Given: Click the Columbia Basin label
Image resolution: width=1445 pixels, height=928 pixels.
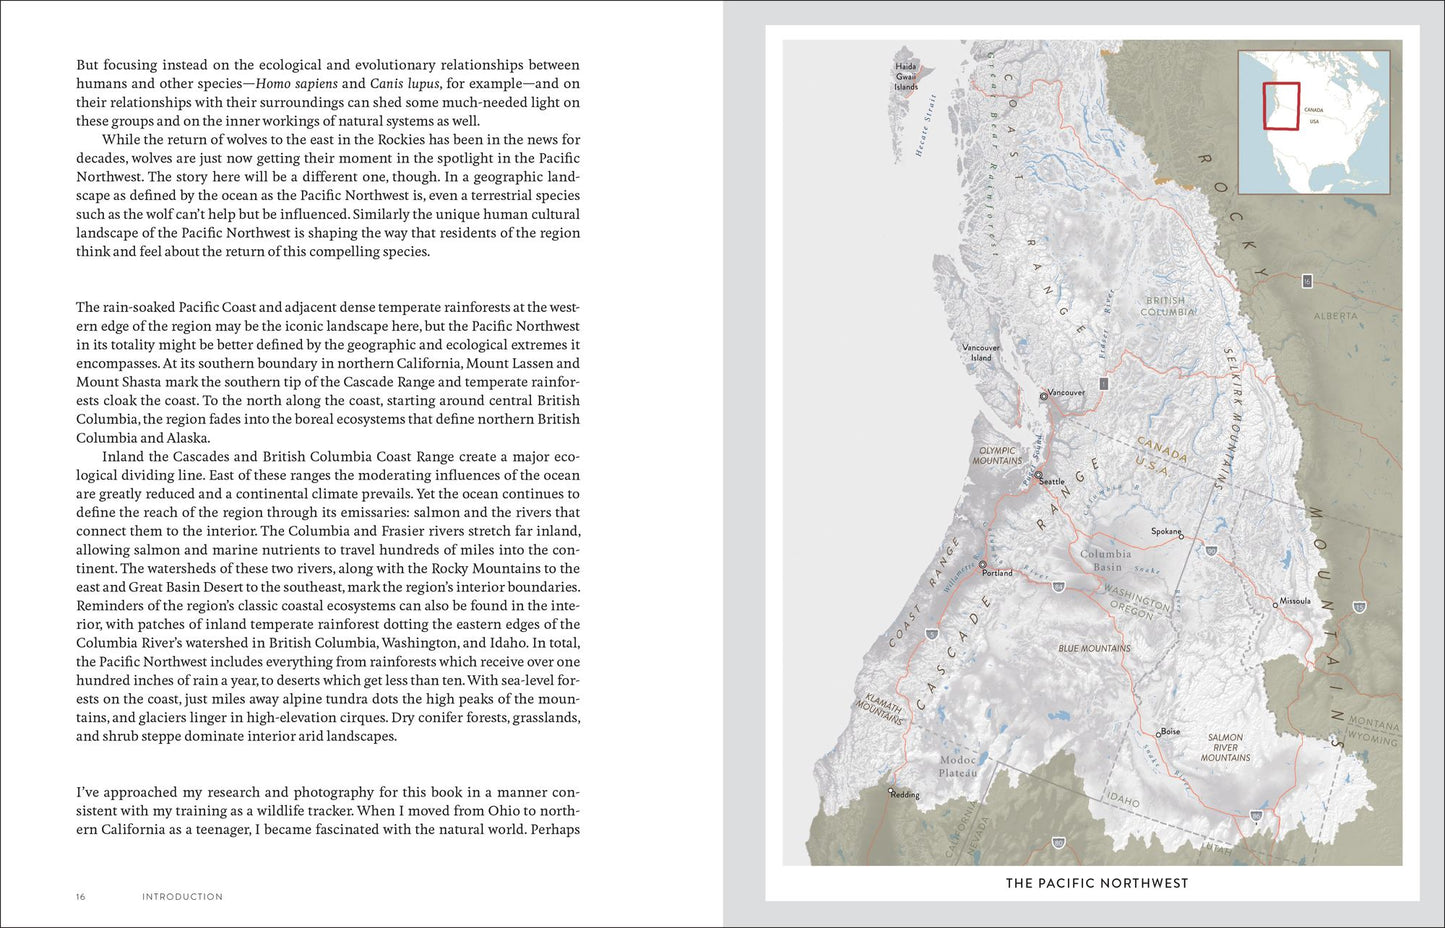Looking at the screenshot, I should point(1106,560).
